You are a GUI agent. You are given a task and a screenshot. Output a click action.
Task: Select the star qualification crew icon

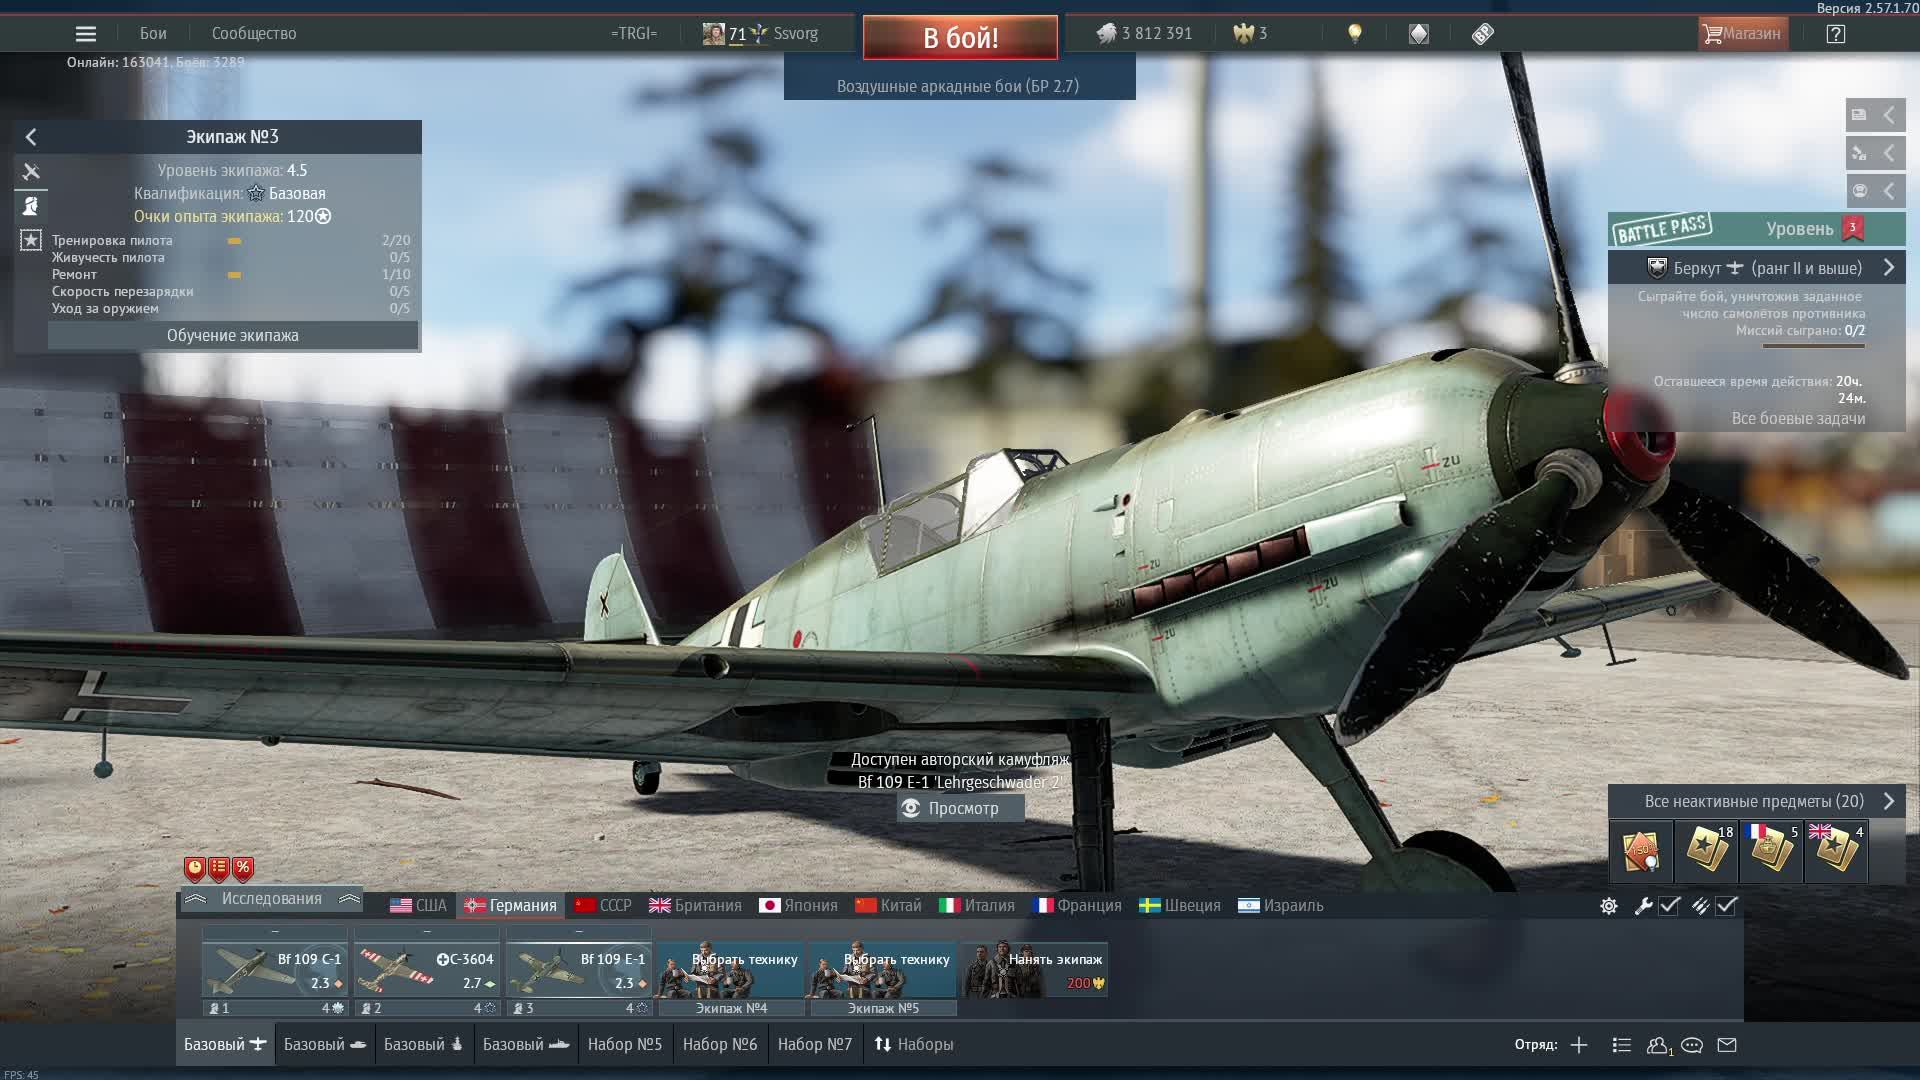[x=31, y=240]
